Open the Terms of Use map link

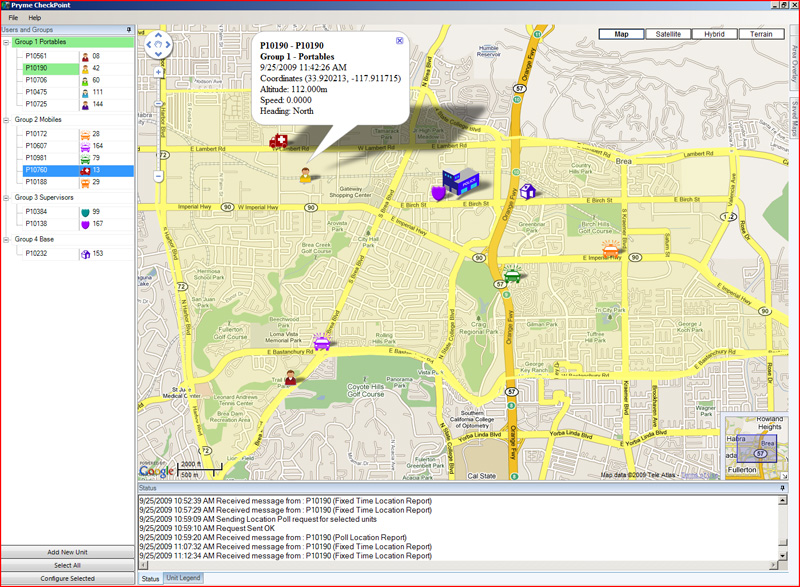tap(699, 475)
